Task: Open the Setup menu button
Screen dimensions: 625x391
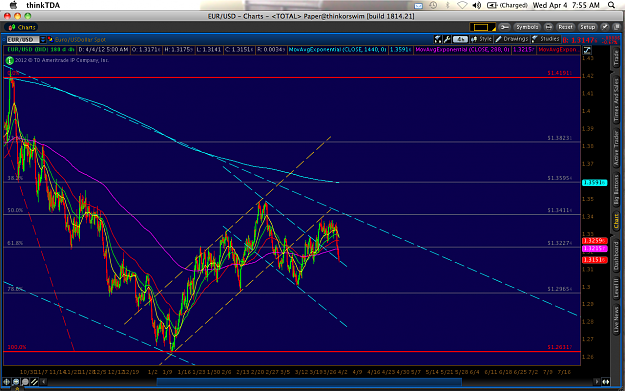Action: [x=588, y=27]
